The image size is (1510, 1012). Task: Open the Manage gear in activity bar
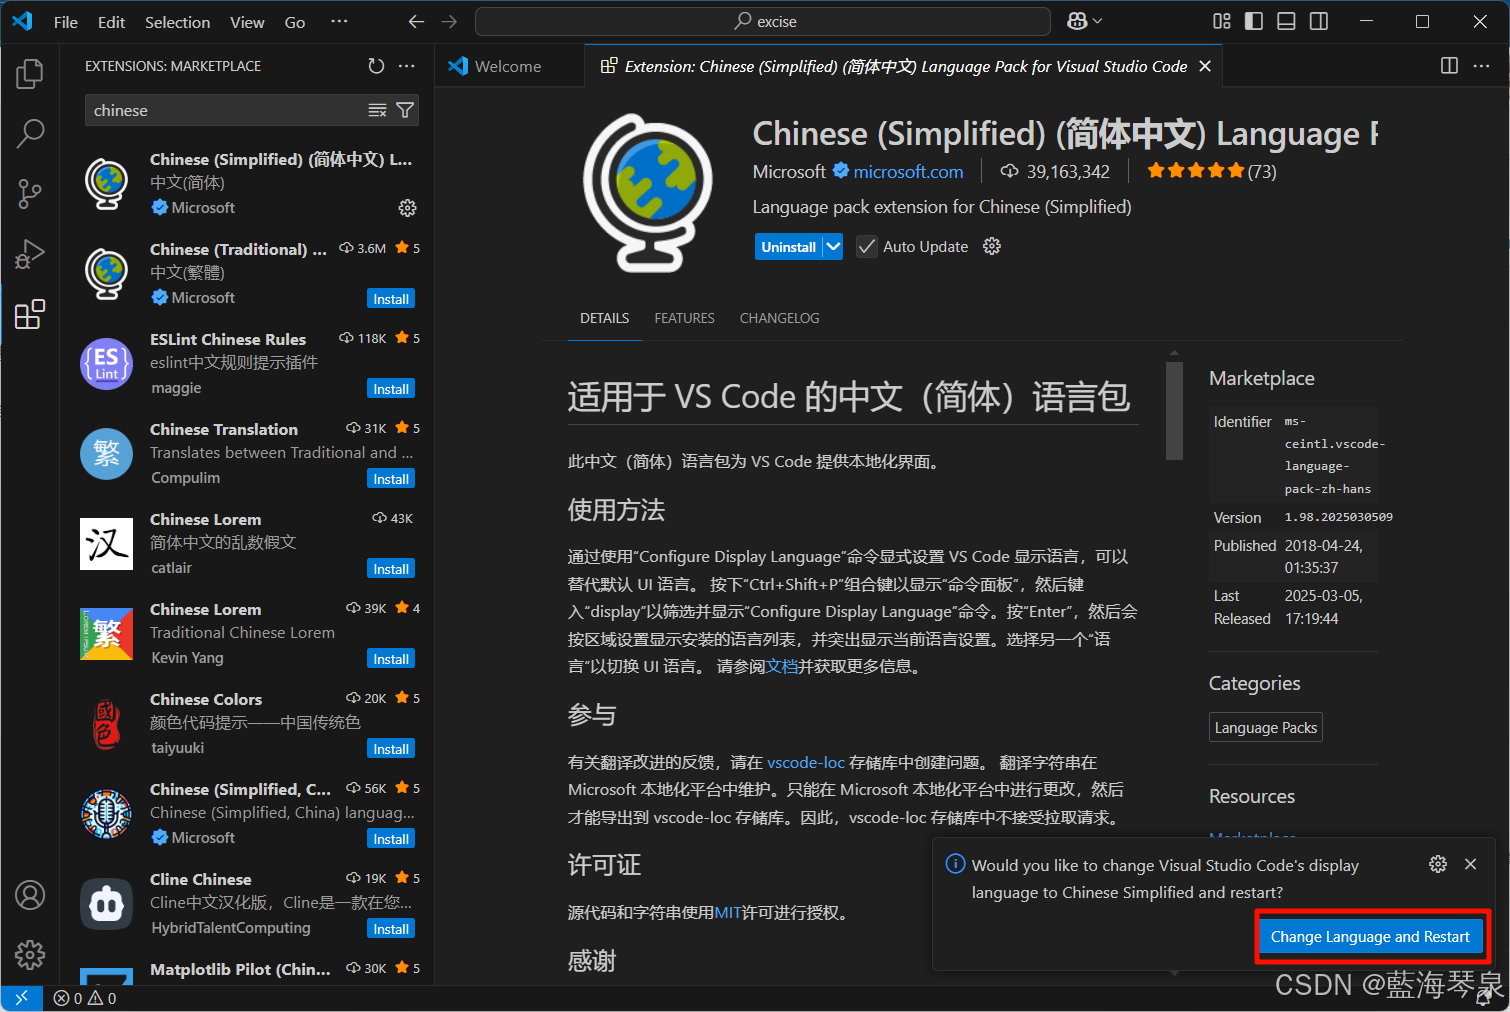tap(30, 955)
